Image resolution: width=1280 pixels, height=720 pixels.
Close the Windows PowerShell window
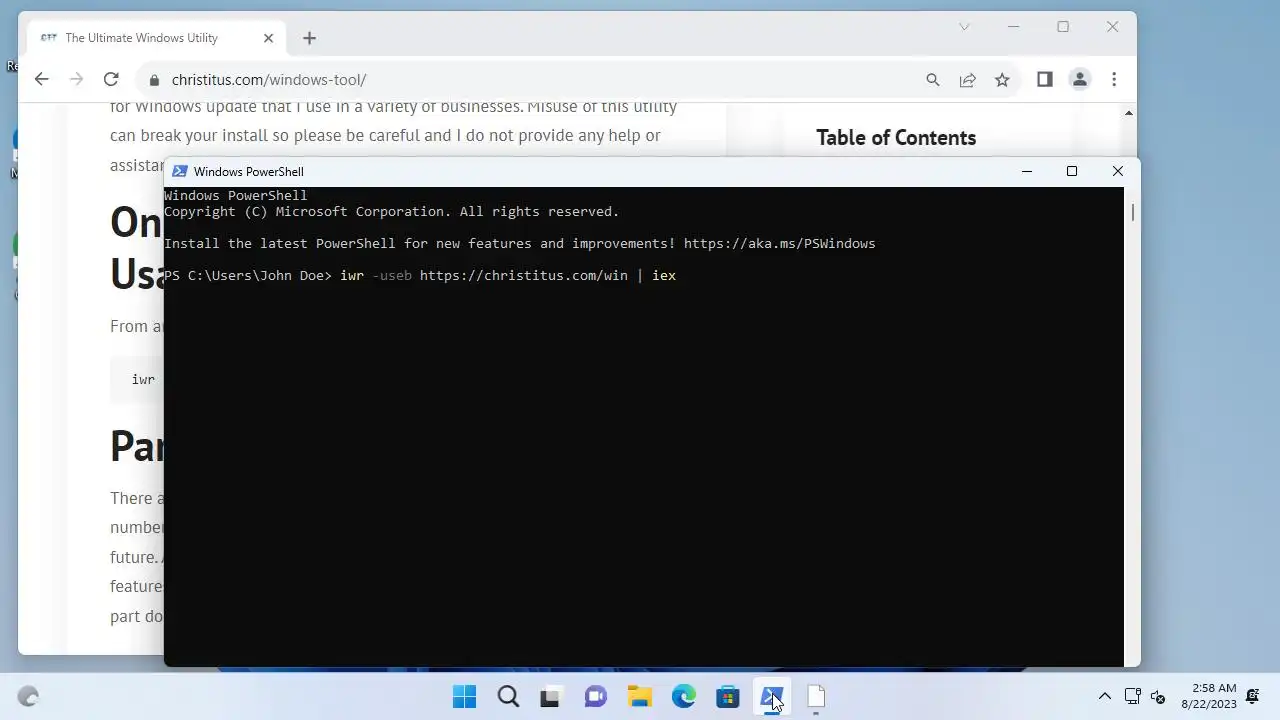tap(1118, 171)
